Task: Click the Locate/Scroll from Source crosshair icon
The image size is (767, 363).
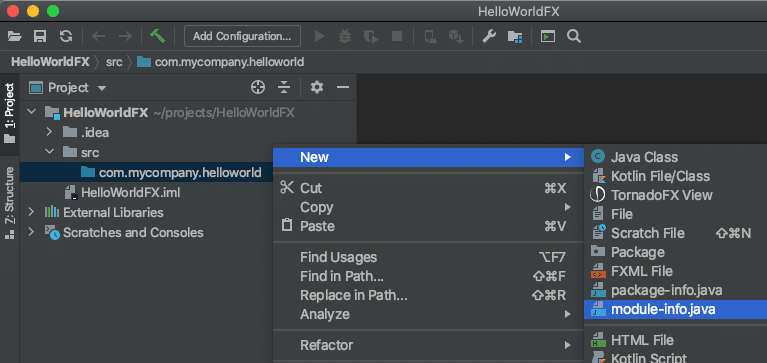Action: (x=258, y=88)
